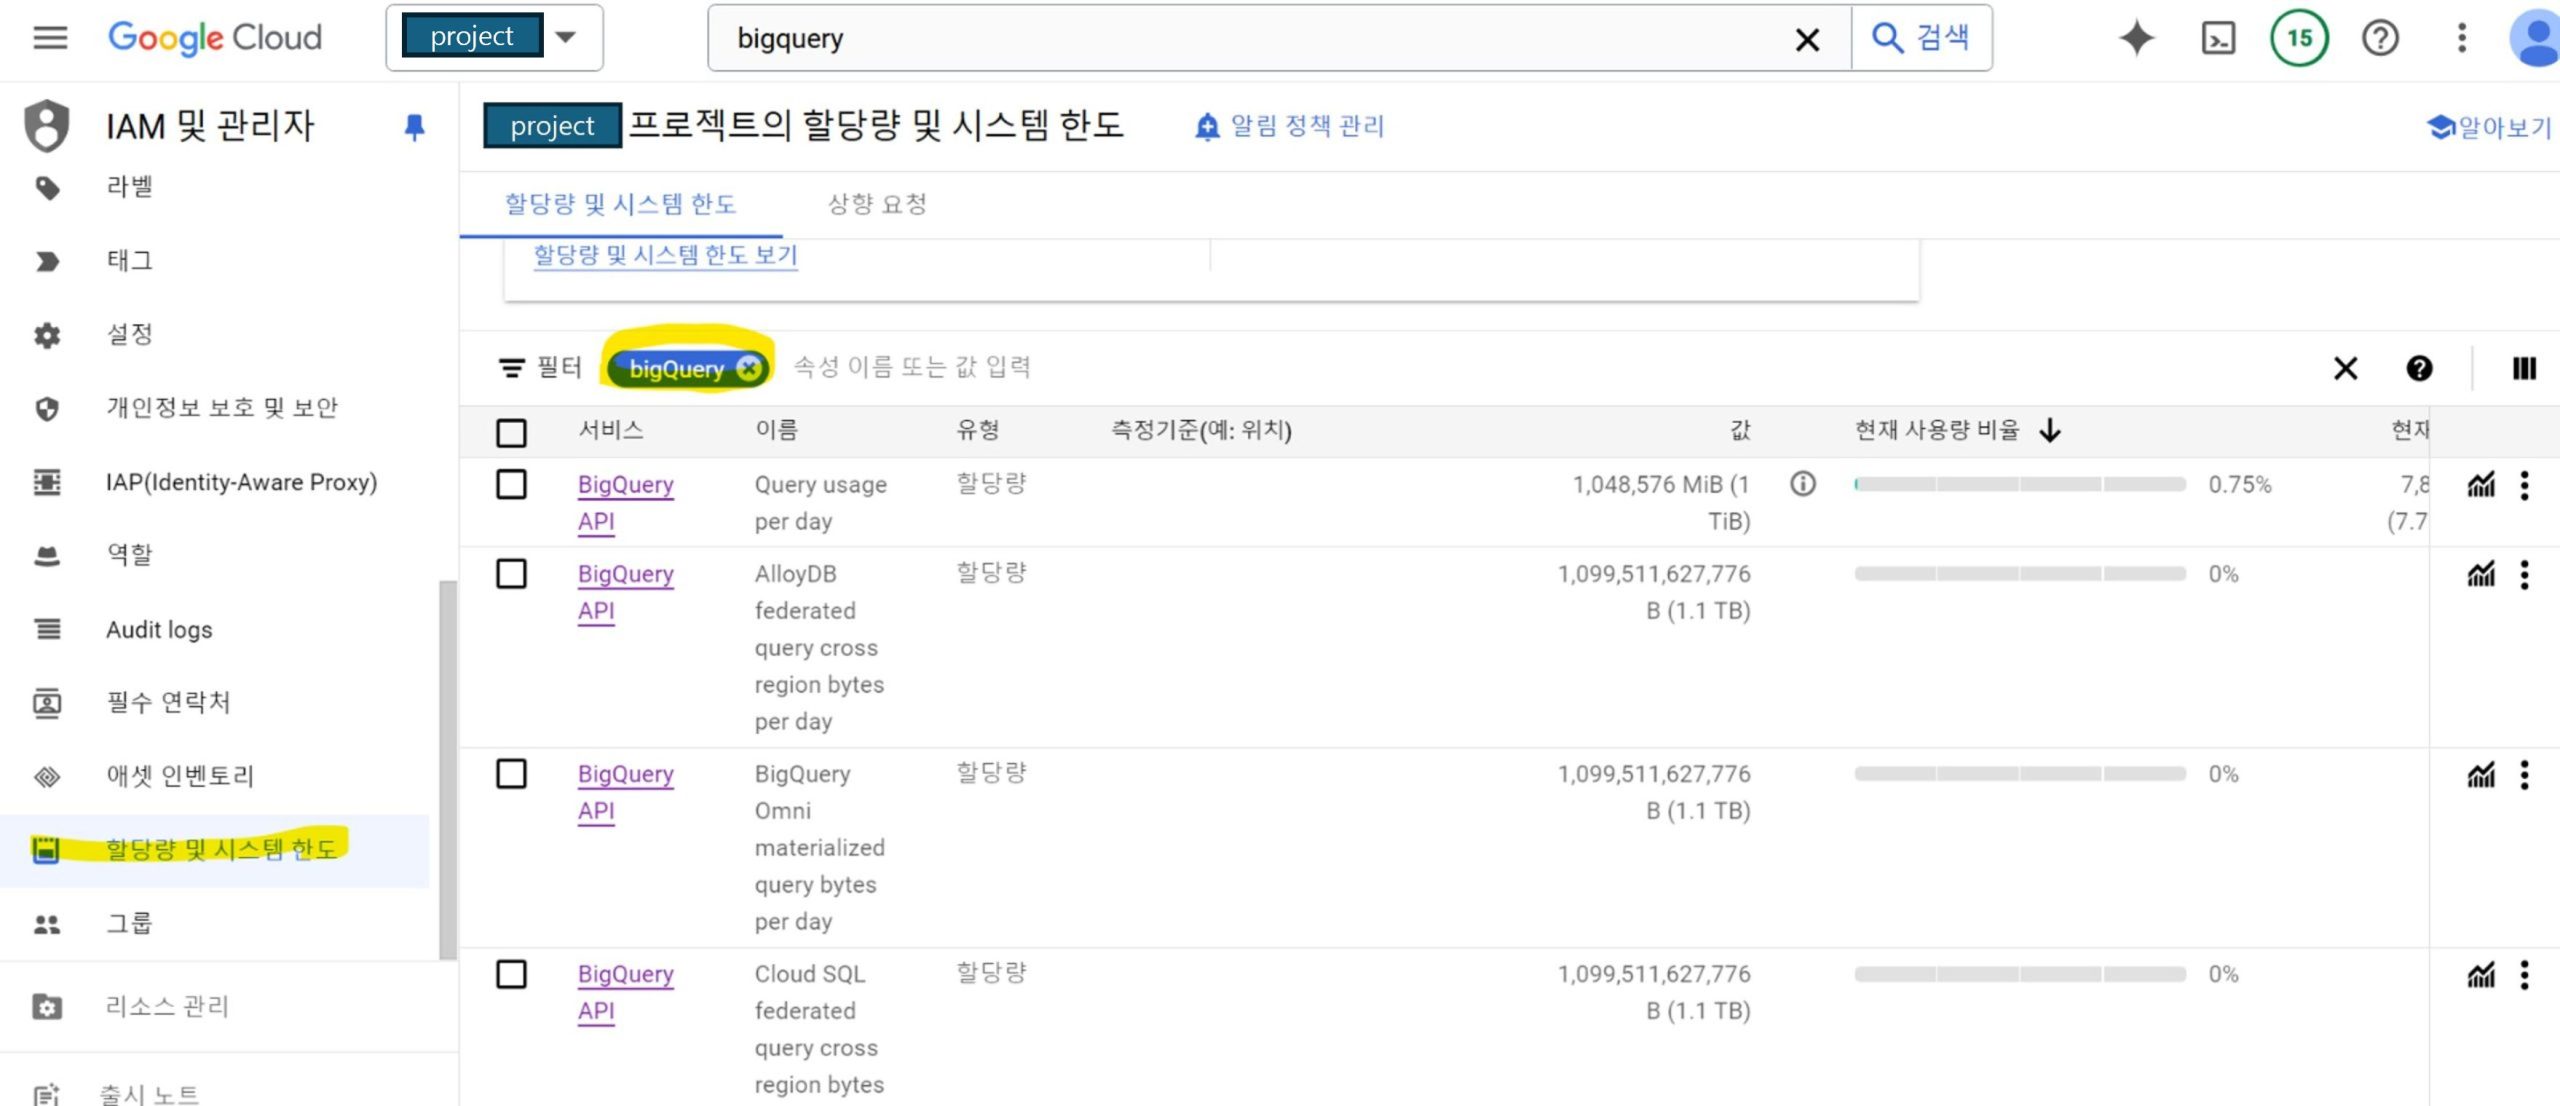This screenshot has height=1106, width=2560.
Task: Click the 알아보기 learn button
Action: [x=2490, y=127]
